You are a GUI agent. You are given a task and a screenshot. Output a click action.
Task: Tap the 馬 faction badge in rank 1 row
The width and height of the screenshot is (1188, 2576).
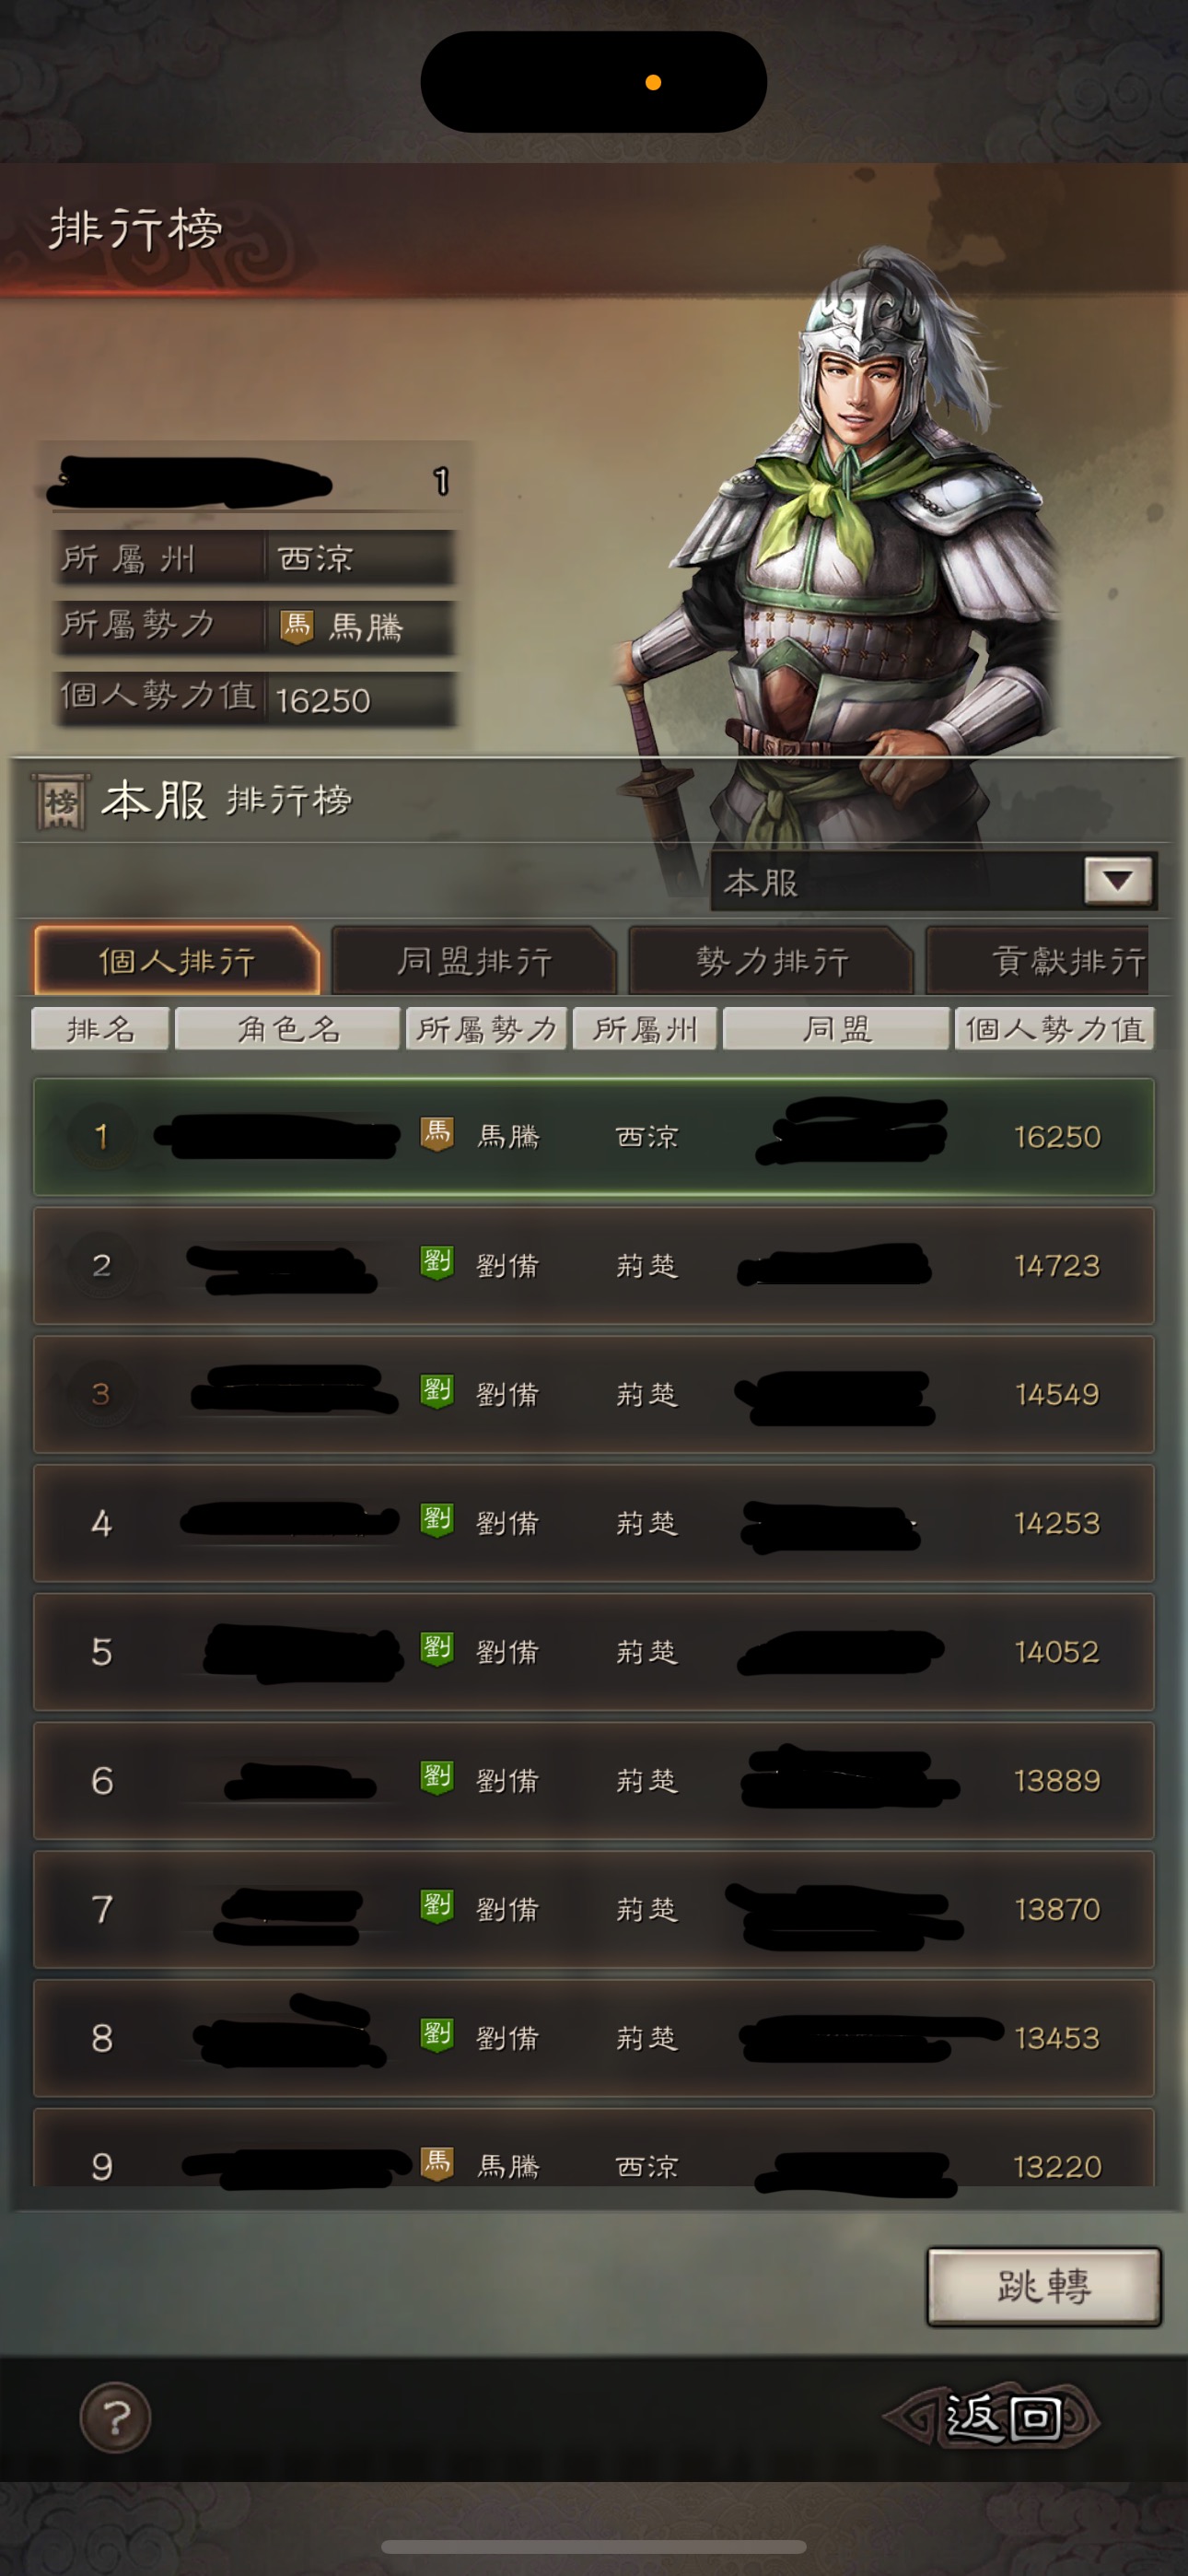[x=437, y=1134]
